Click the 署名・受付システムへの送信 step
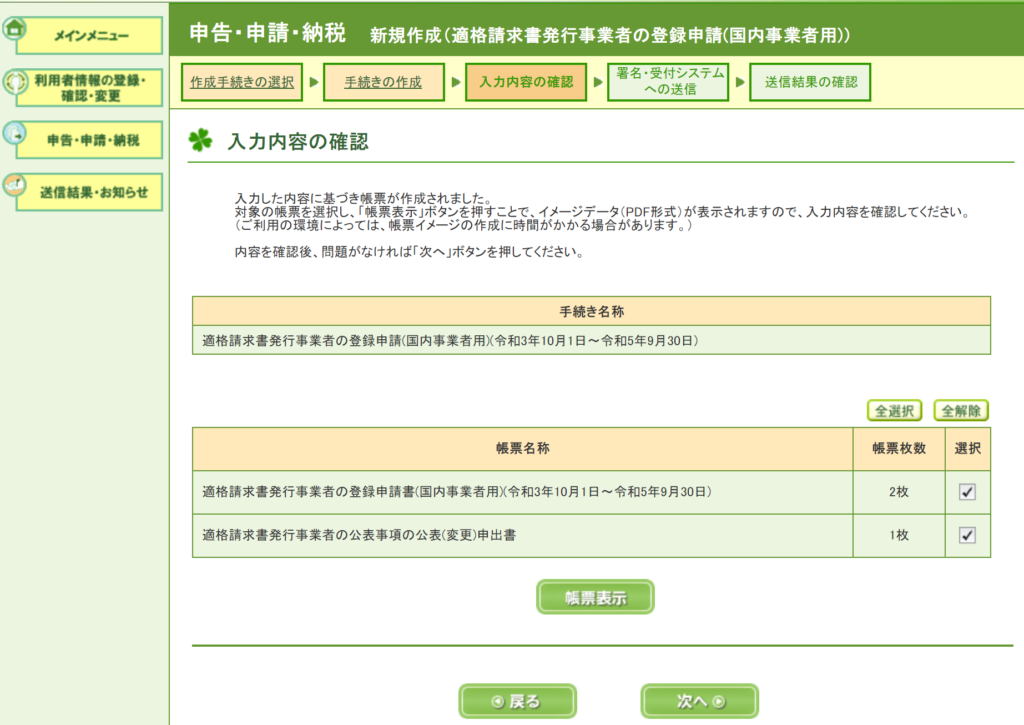The image size is (1024, 725). [668, 82]
